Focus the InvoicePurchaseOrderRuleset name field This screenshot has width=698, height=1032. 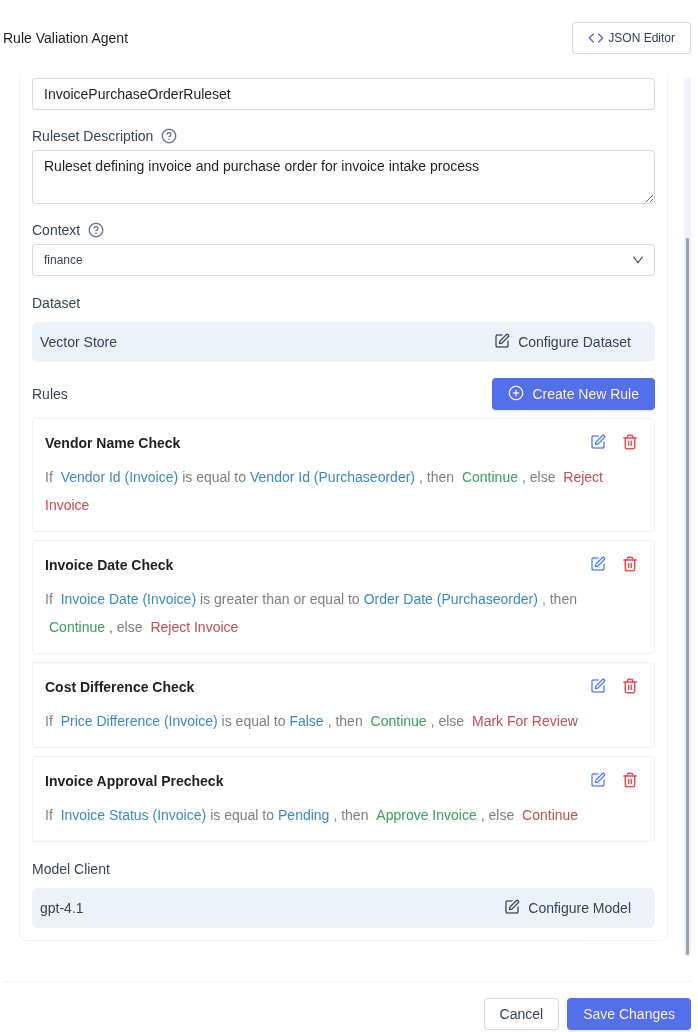tap(343, 94)
